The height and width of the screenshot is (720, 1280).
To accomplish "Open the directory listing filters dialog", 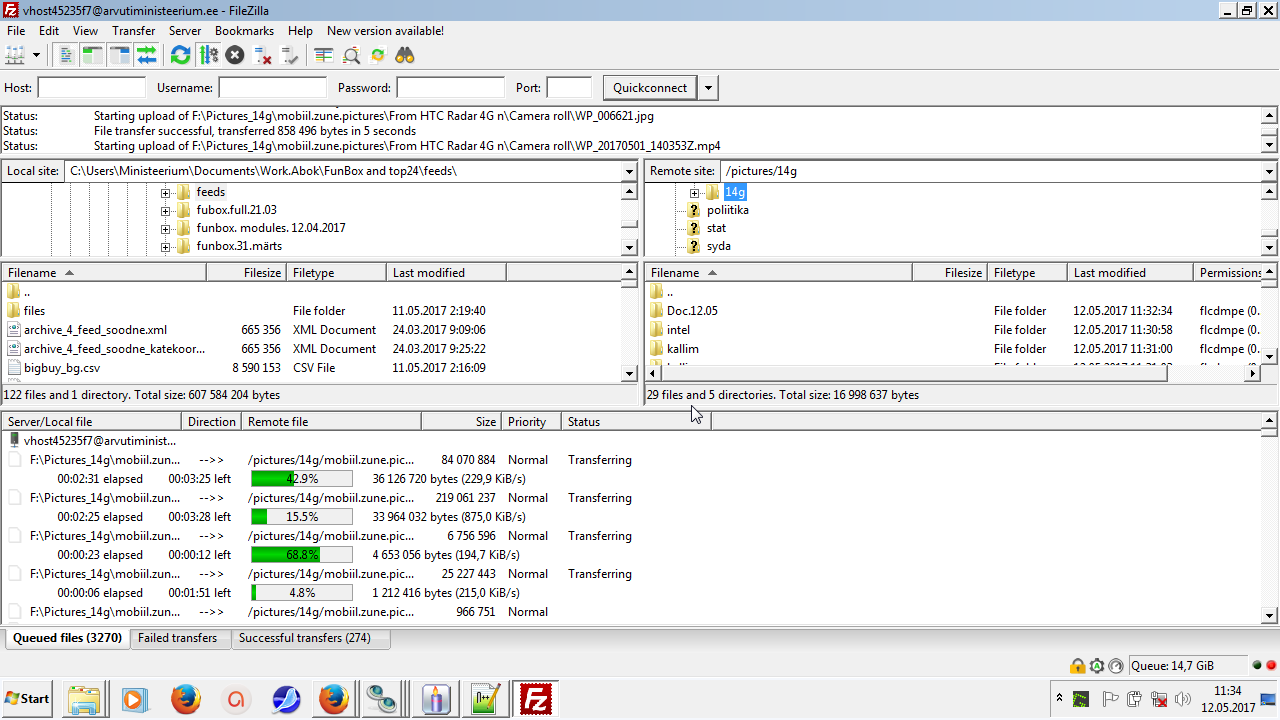I will [x=323, y=55].
